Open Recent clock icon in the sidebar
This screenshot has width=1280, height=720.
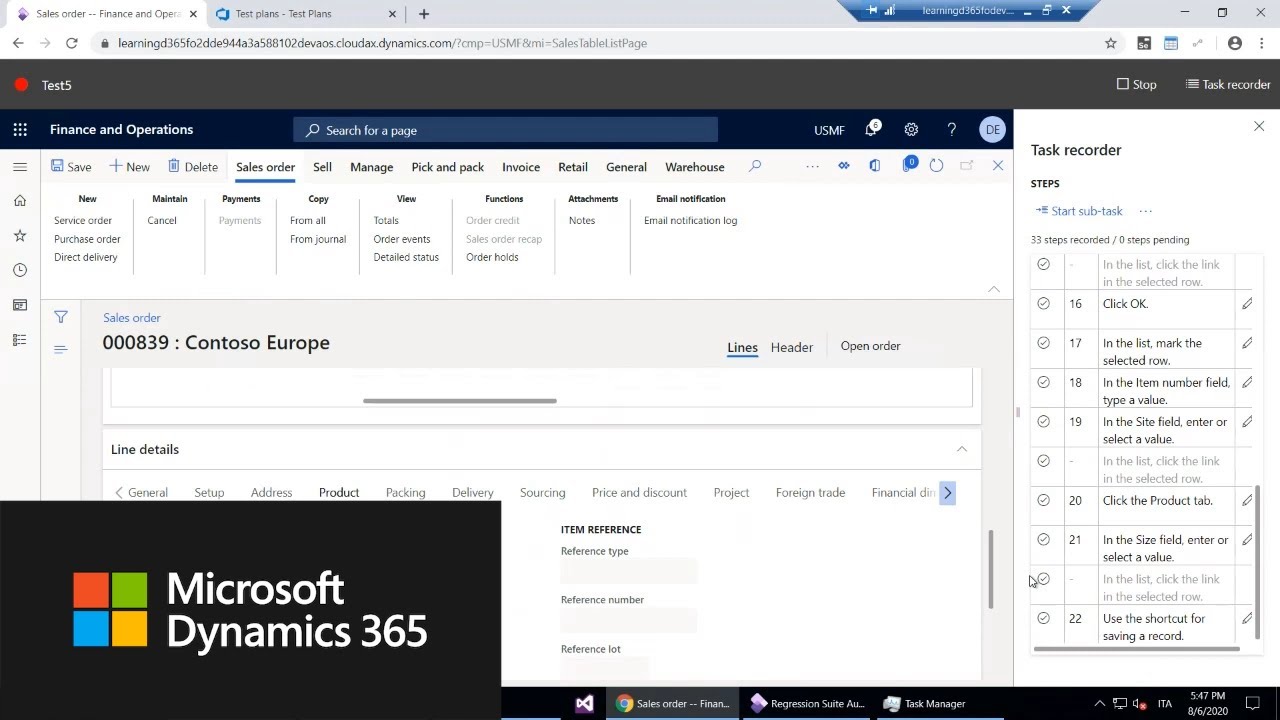pos(20,271)
